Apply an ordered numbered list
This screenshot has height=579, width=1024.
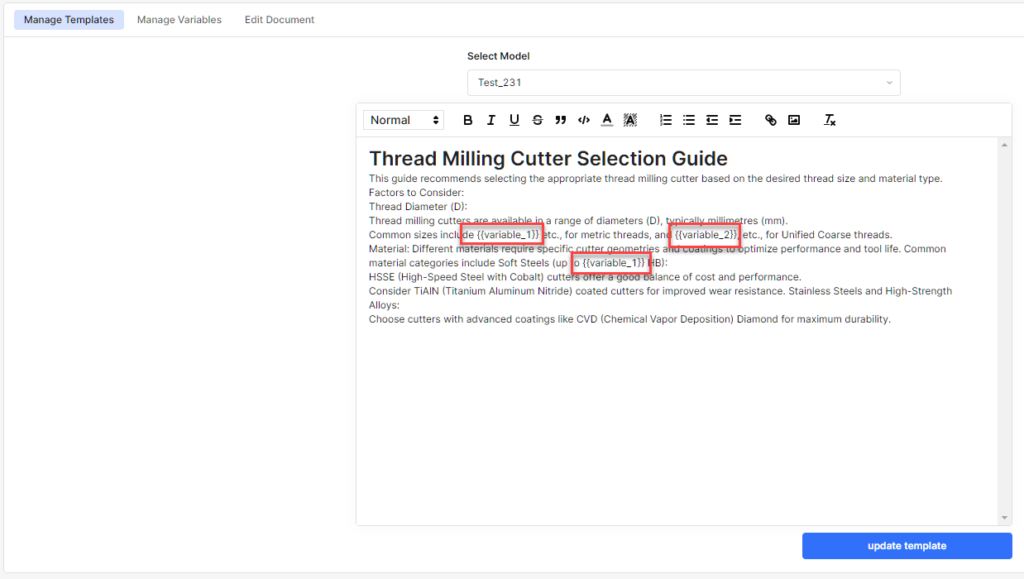(x=665, y=119)
